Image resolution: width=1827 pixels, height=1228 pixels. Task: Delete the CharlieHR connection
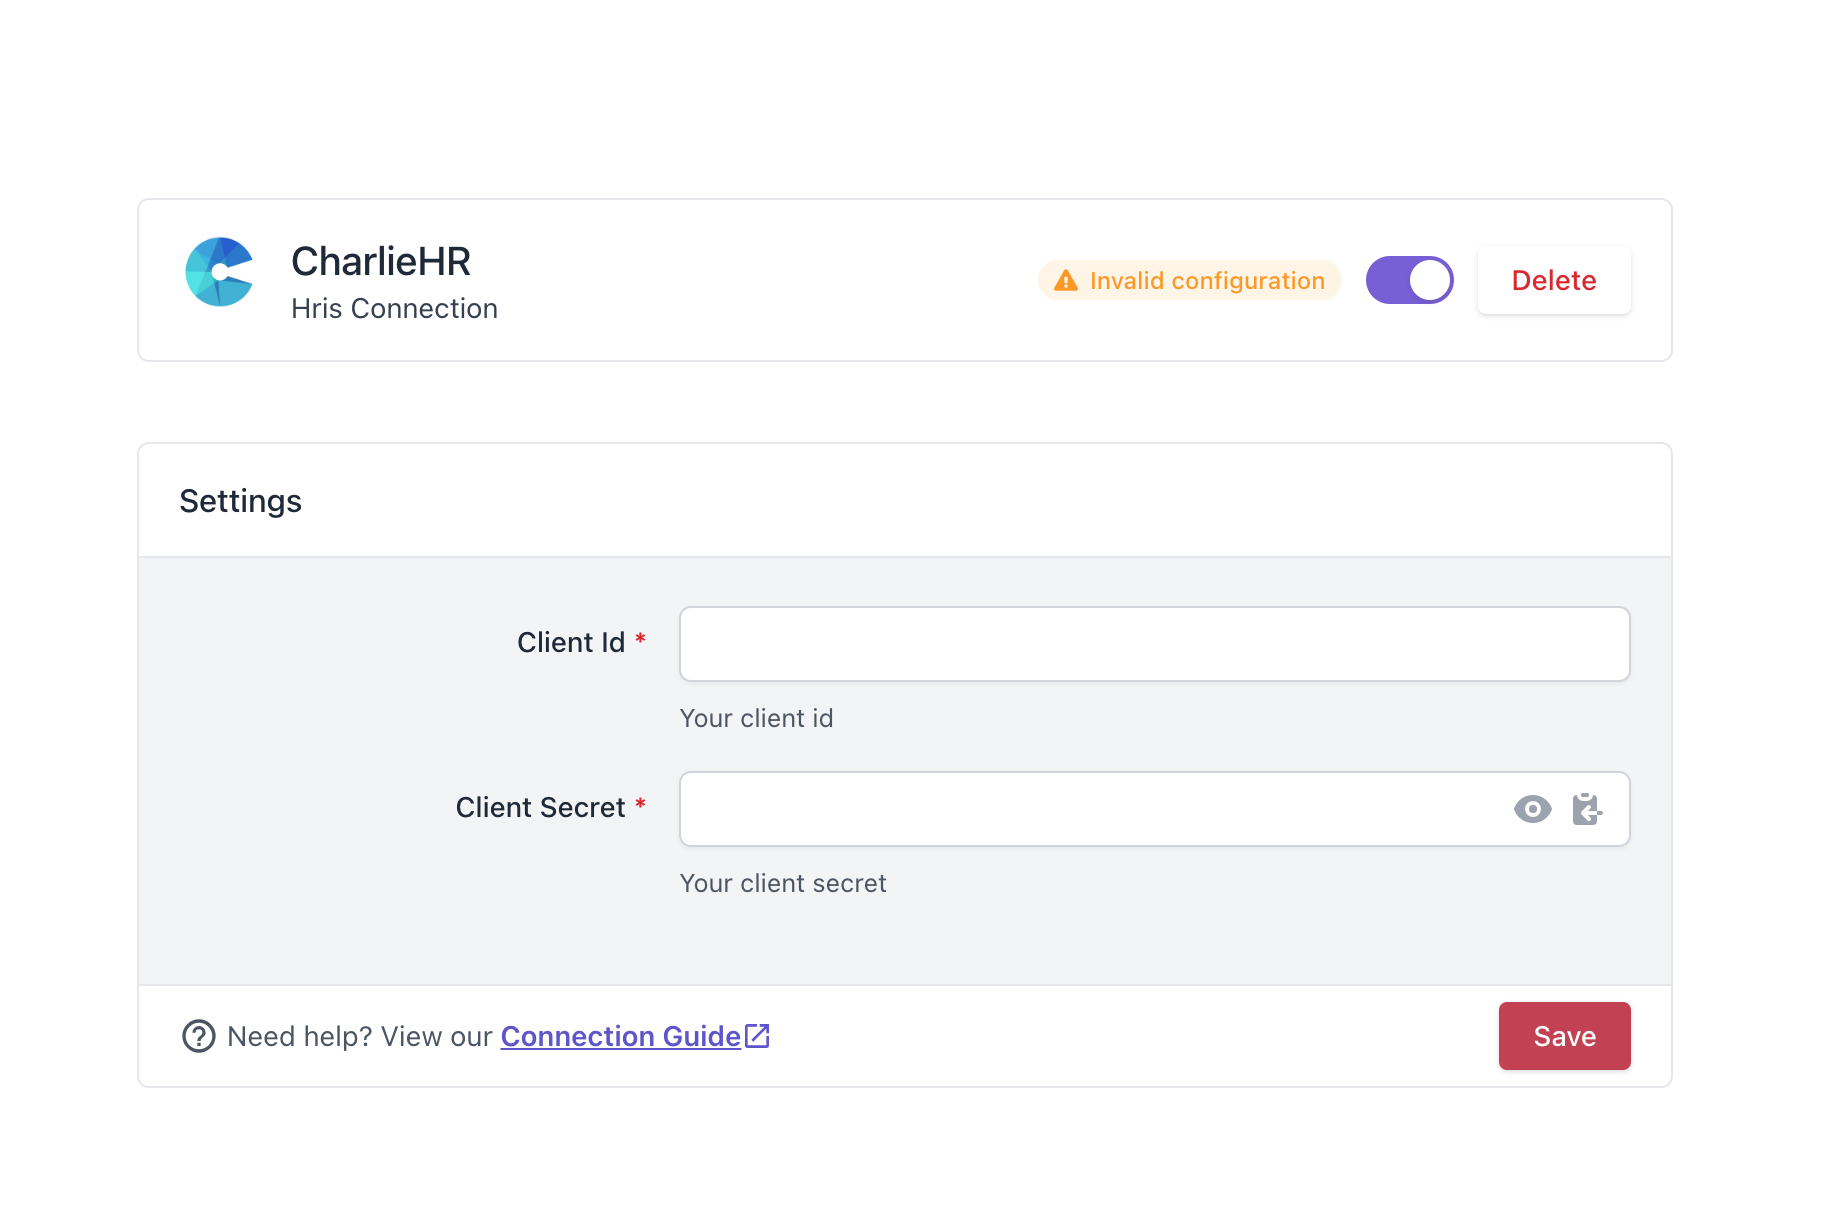click(x=1554, y=280)
